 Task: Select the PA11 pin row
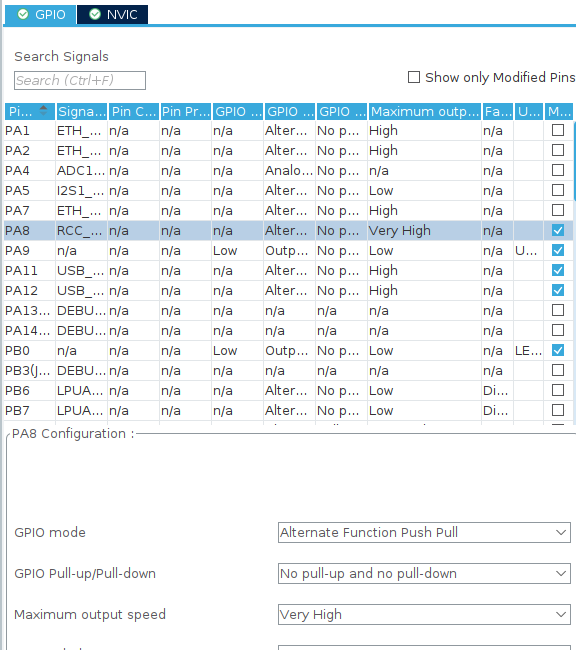coord(289,271)
